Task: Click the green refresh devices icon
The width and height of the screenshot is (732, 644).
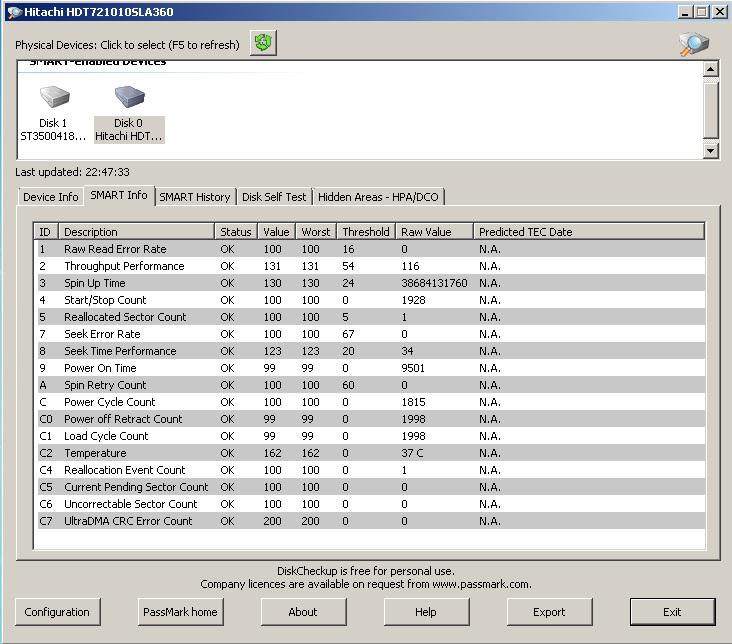Action: 263,43
